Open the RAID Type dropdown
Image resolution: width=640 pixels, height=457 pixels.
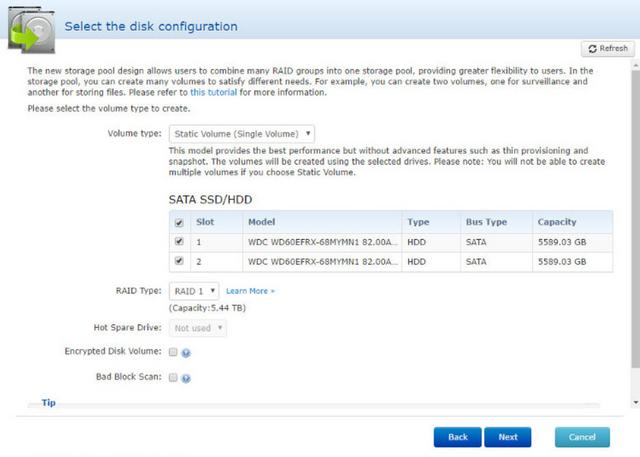click(194, 291)
